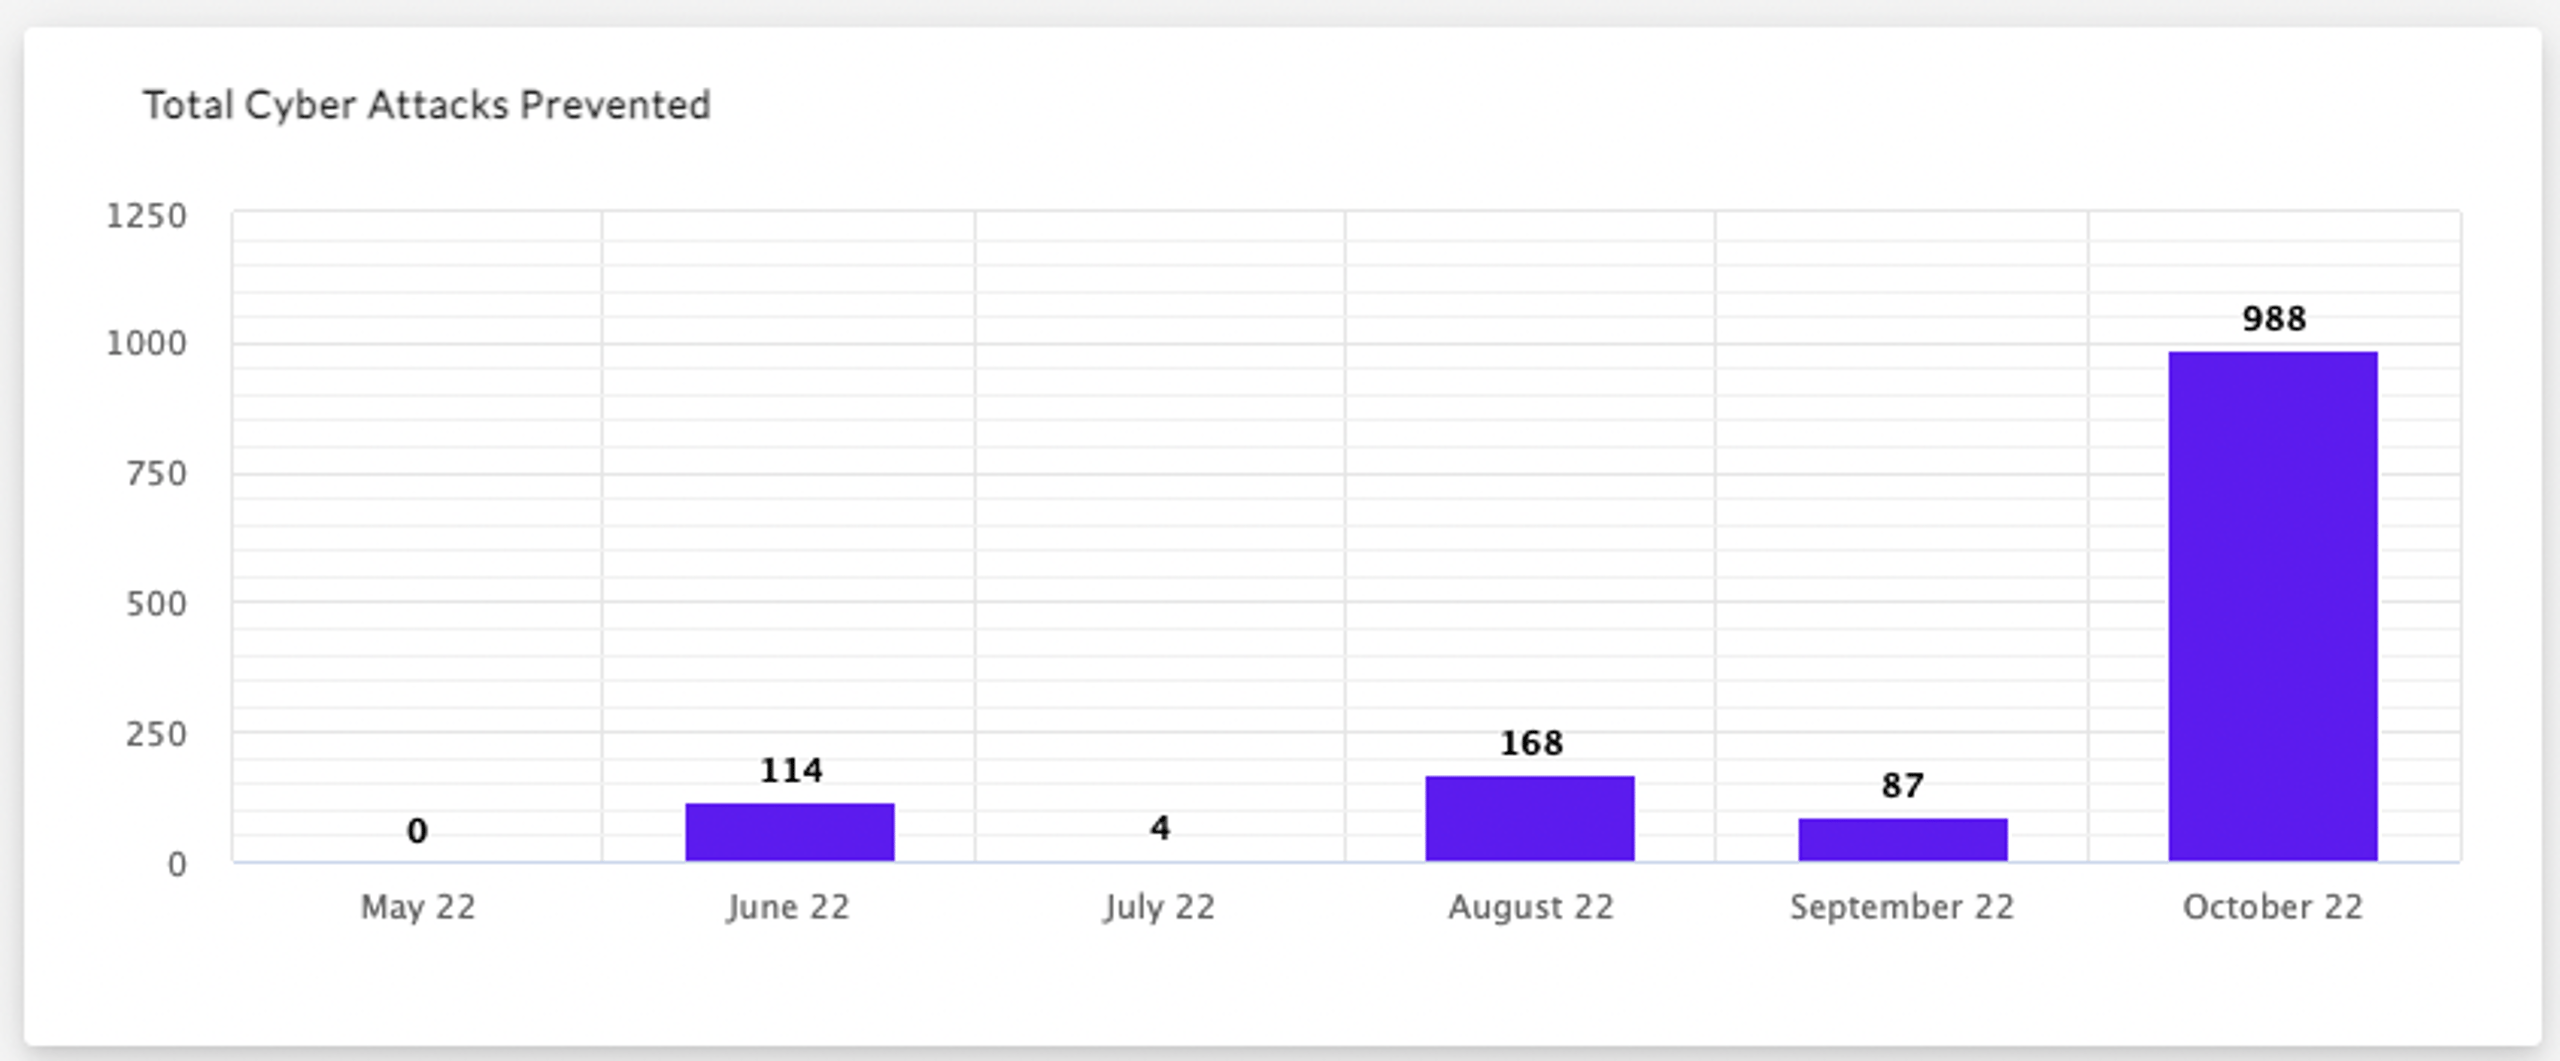Click the May 22 axis label
The height and width of the screenshot is (1061, 2560).
[418, 907]
